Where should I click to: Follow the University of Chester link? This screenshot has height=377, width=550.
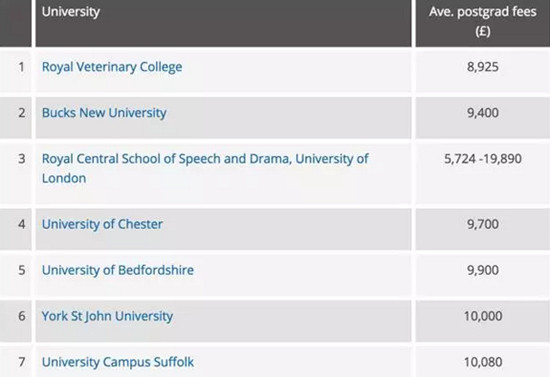pos(102,224)
